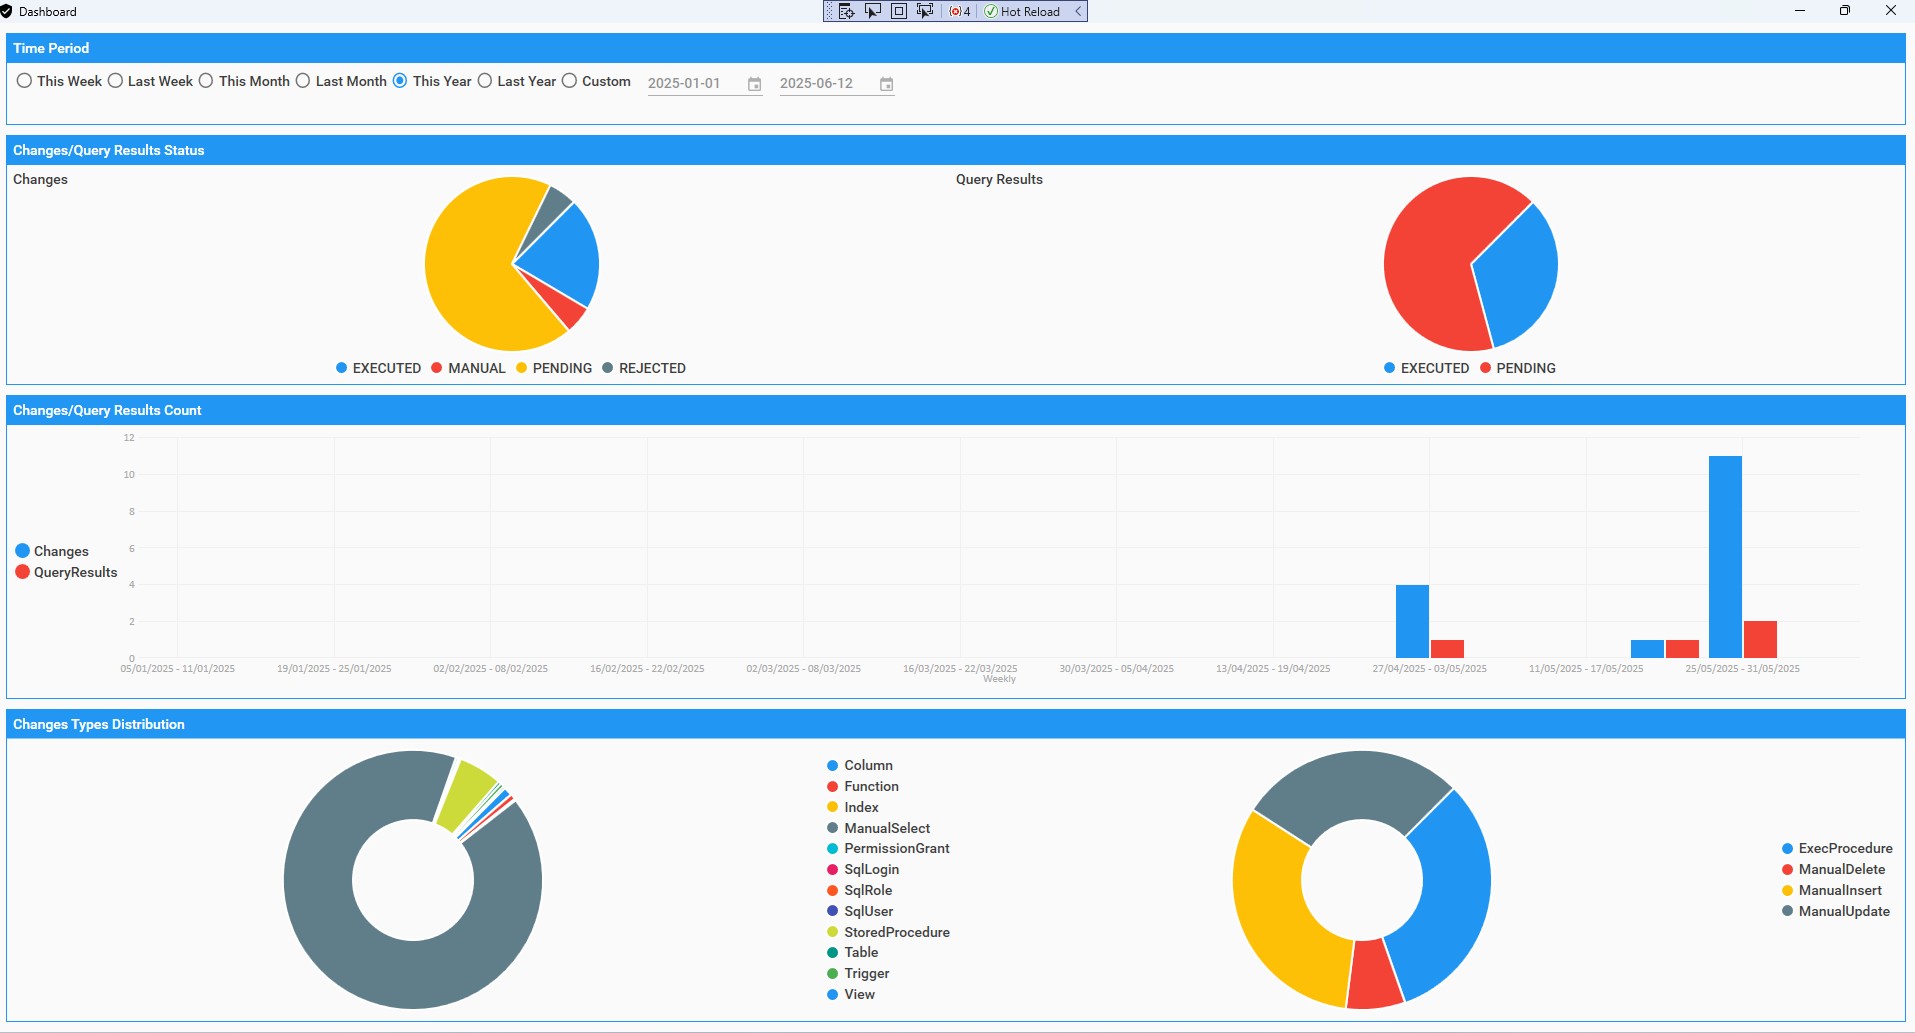
Task: Click the EXECUTED legend under Query Results
Action: tap(1426, 368)
